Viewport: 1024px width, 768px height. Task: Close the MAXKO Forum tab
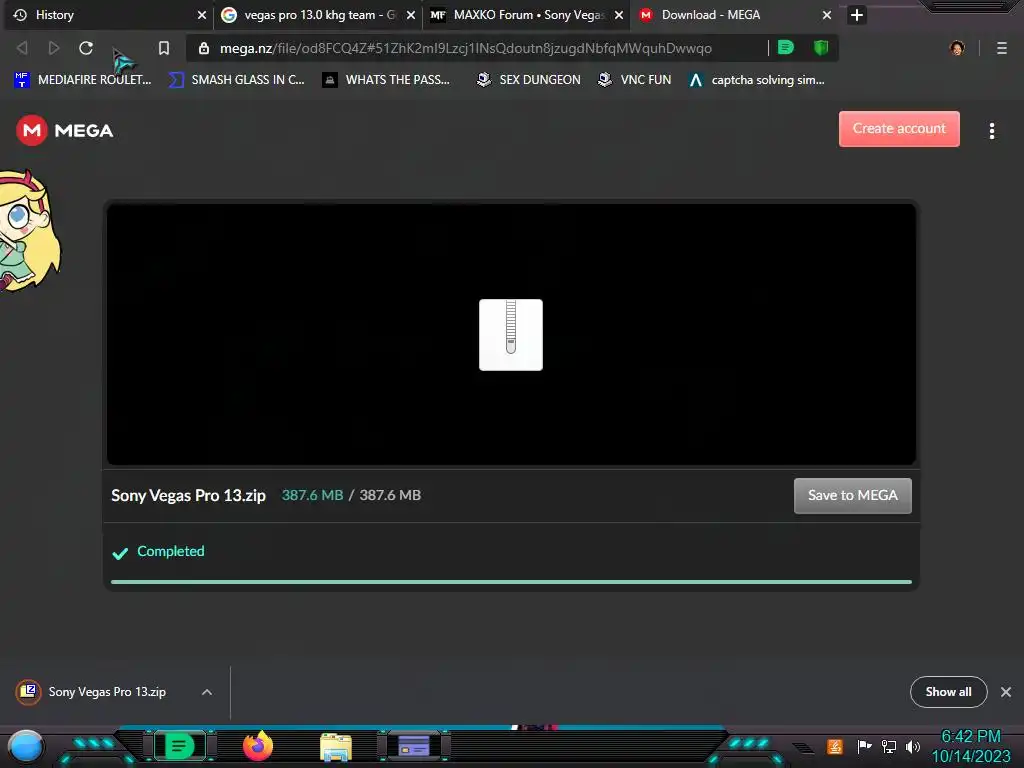click(618, 15)
